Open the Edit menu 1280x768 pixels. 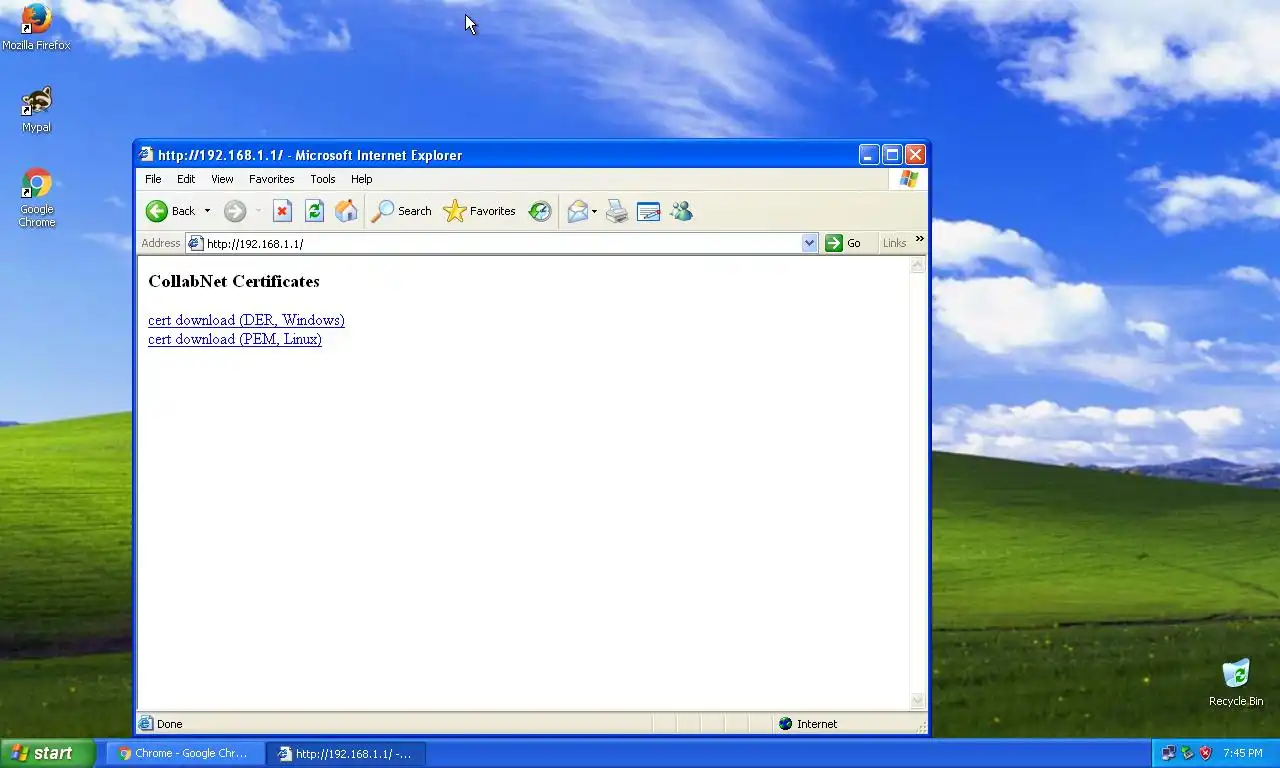[186, 179]
